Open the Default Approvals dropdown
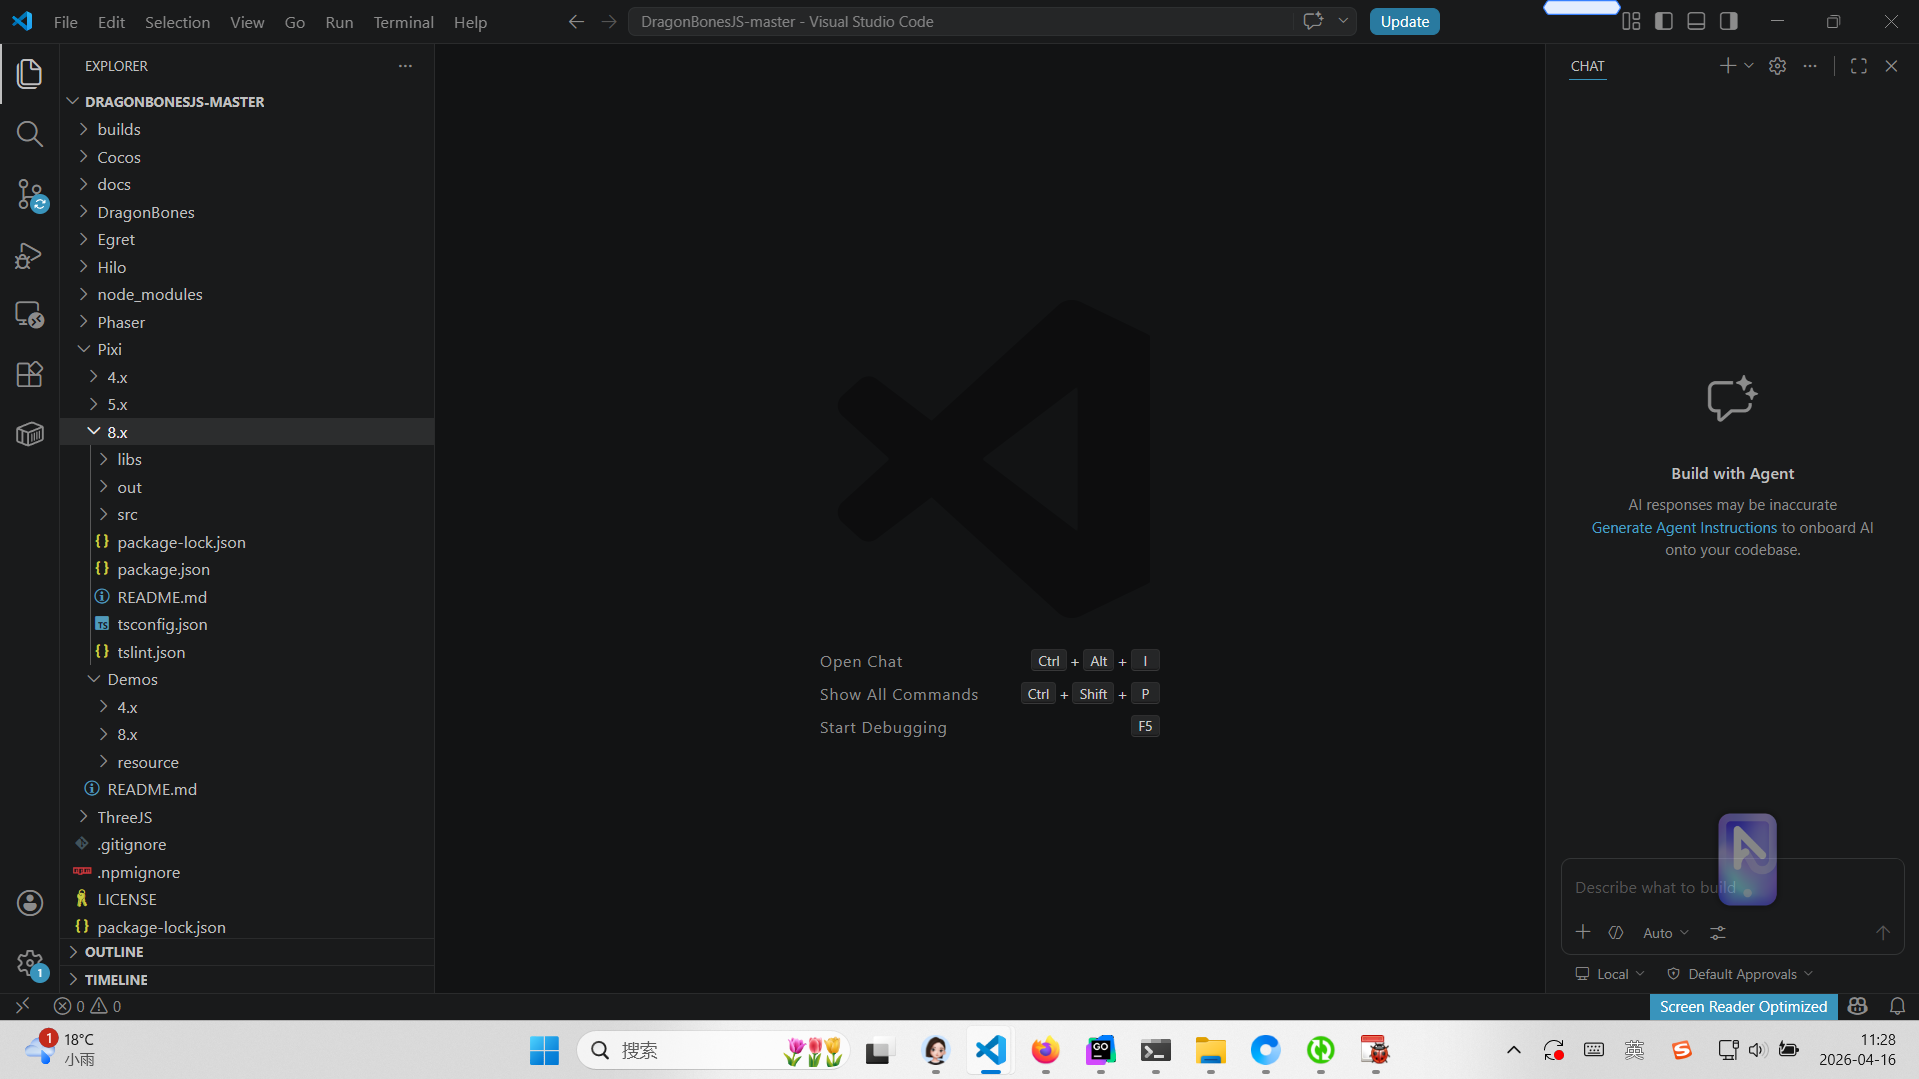 [x=1740, y=974]
